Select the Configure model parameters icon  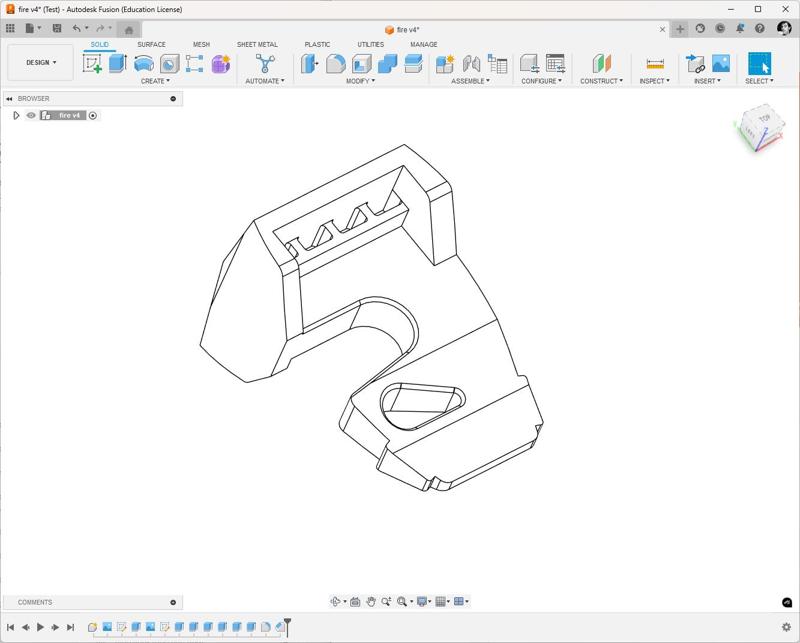pos(530,64)
